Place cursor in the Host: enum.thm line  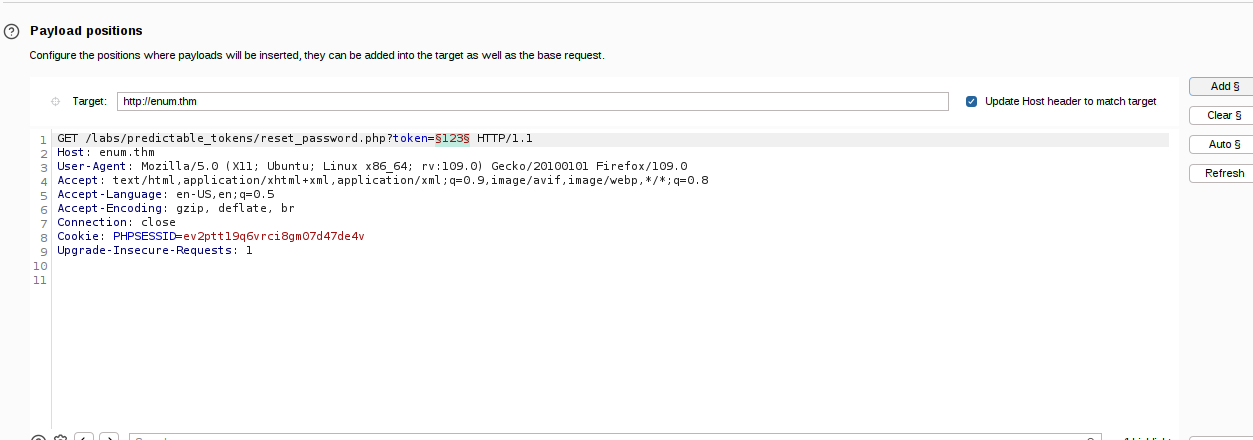click(x=106, y=152)
